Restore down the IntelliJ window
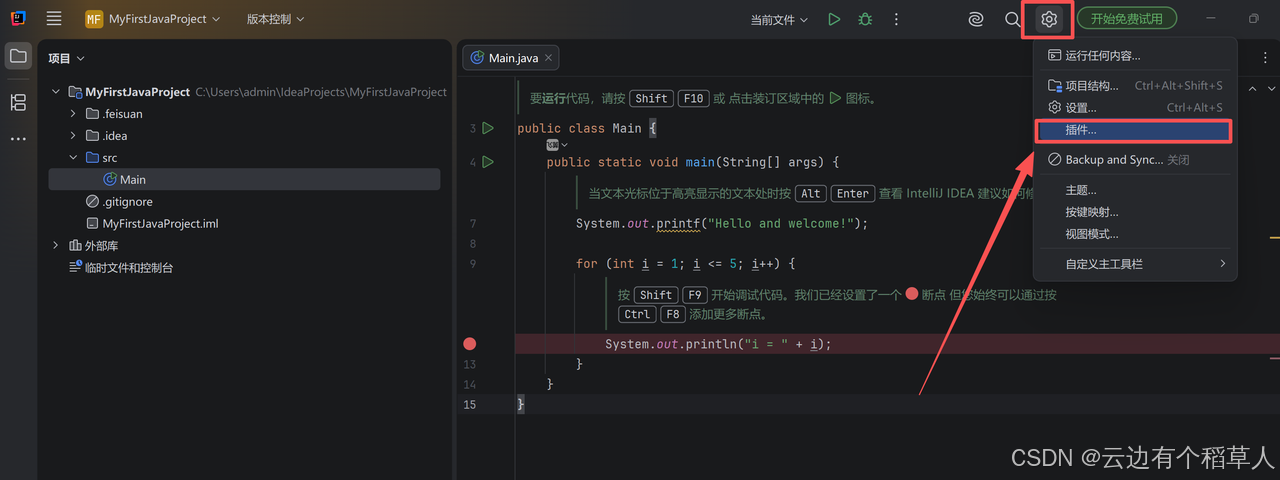The width and height of the screenshot is (1280, 480). pyautogui.click(x=1254, y=19)
